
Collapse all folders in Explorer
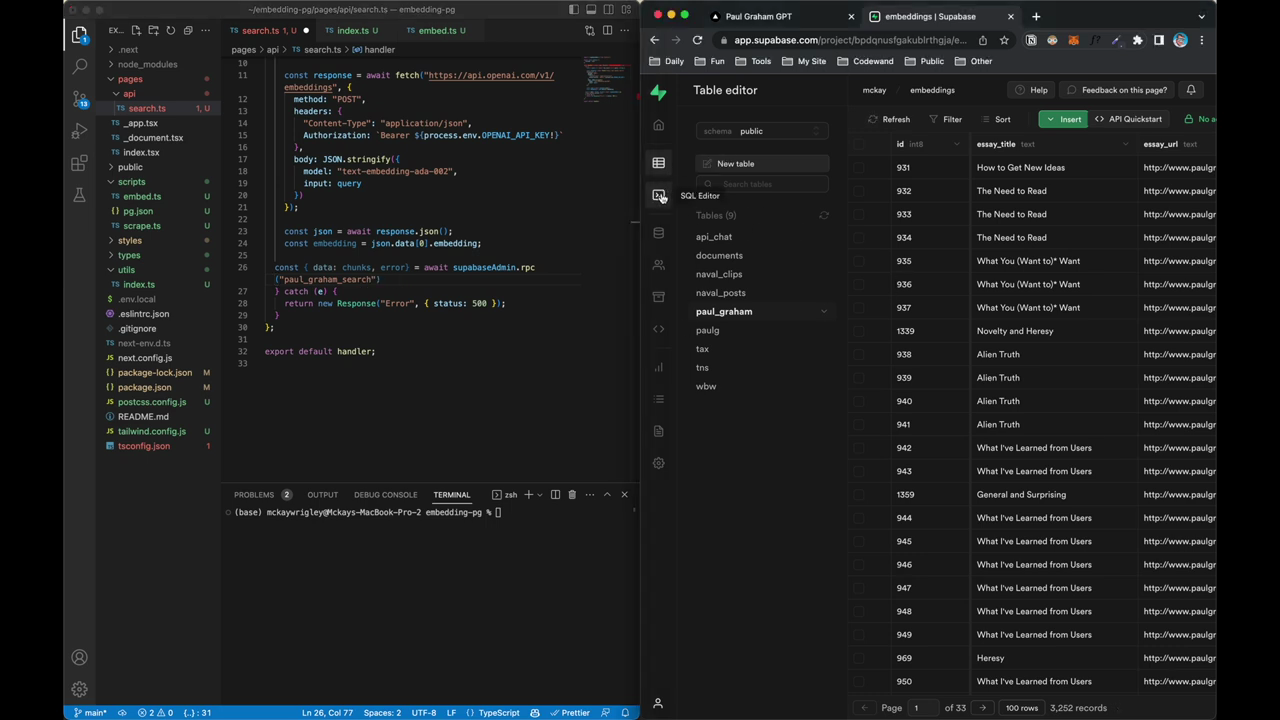(187, 31)
